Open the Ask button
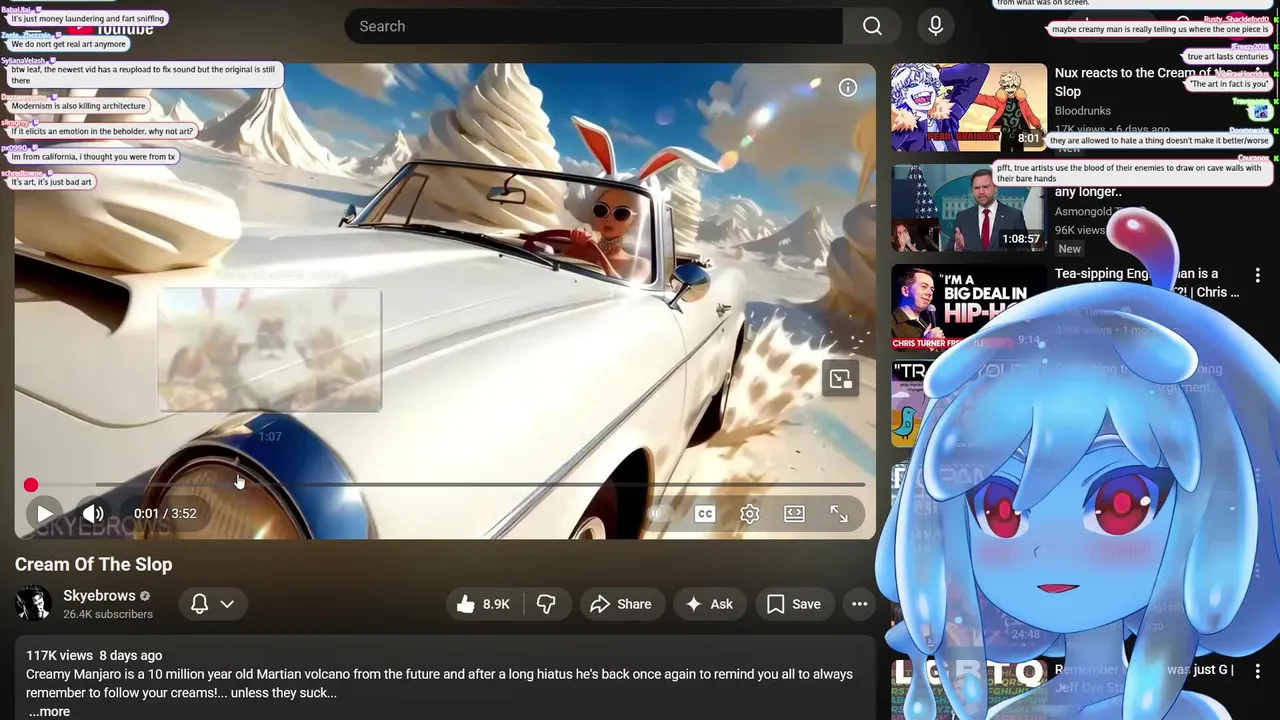This screenshot has height=720, width=1280. 709,604
